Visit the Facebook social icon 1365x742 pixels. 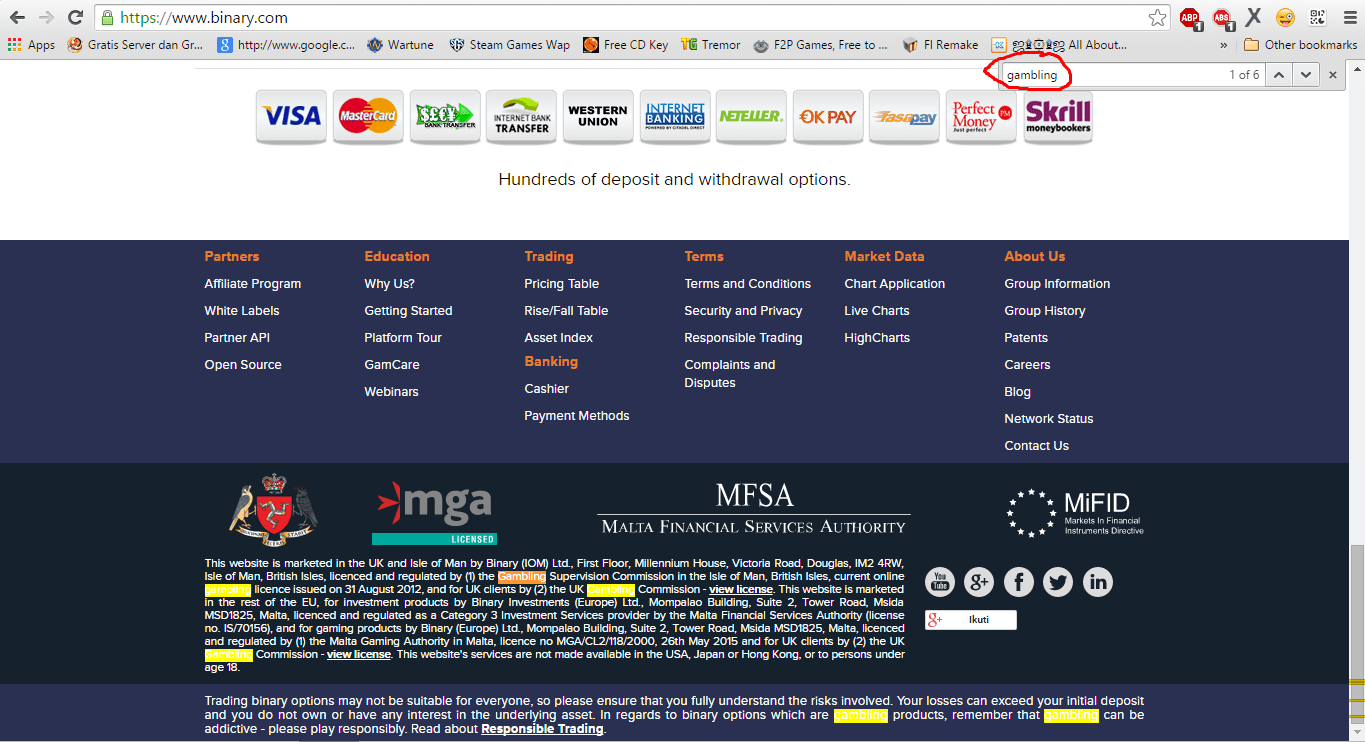pos(1018,582)
